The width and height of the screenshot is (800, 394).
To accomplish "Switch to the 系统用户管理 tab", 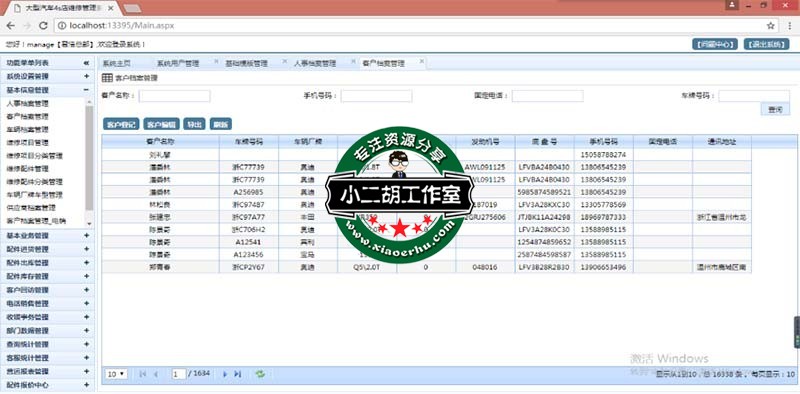I will 178,64.
